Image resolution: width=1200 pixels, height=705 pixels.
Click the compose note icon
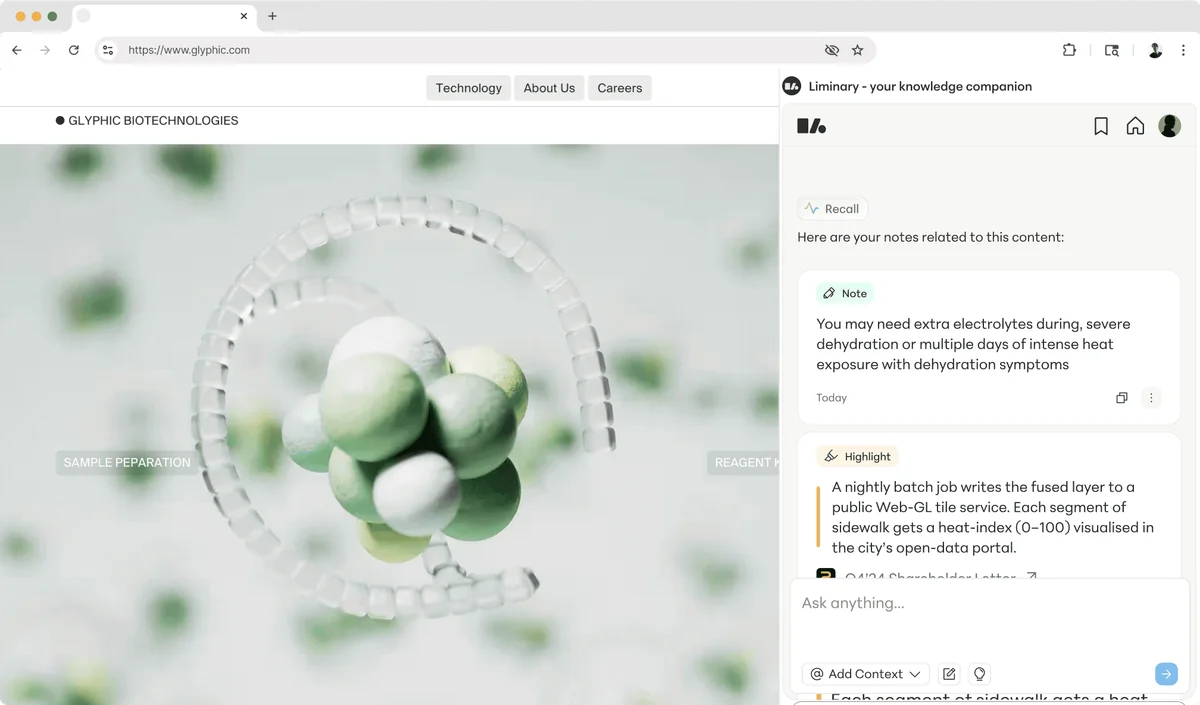(x=948, y=674)
